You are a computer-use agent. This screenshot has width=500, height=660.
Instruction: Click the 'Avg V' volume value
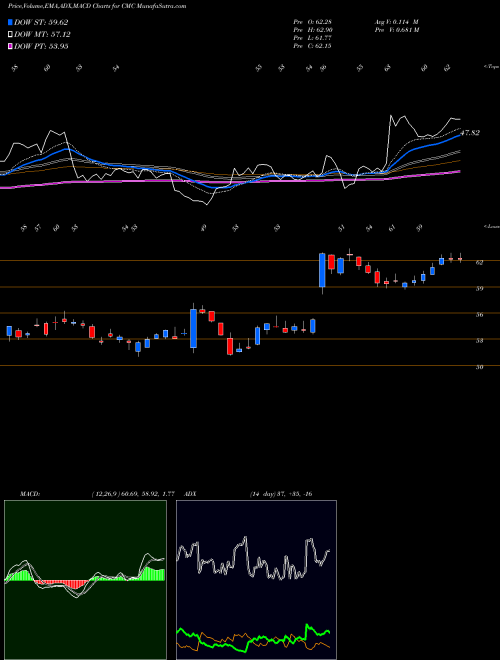pos(396,22)
